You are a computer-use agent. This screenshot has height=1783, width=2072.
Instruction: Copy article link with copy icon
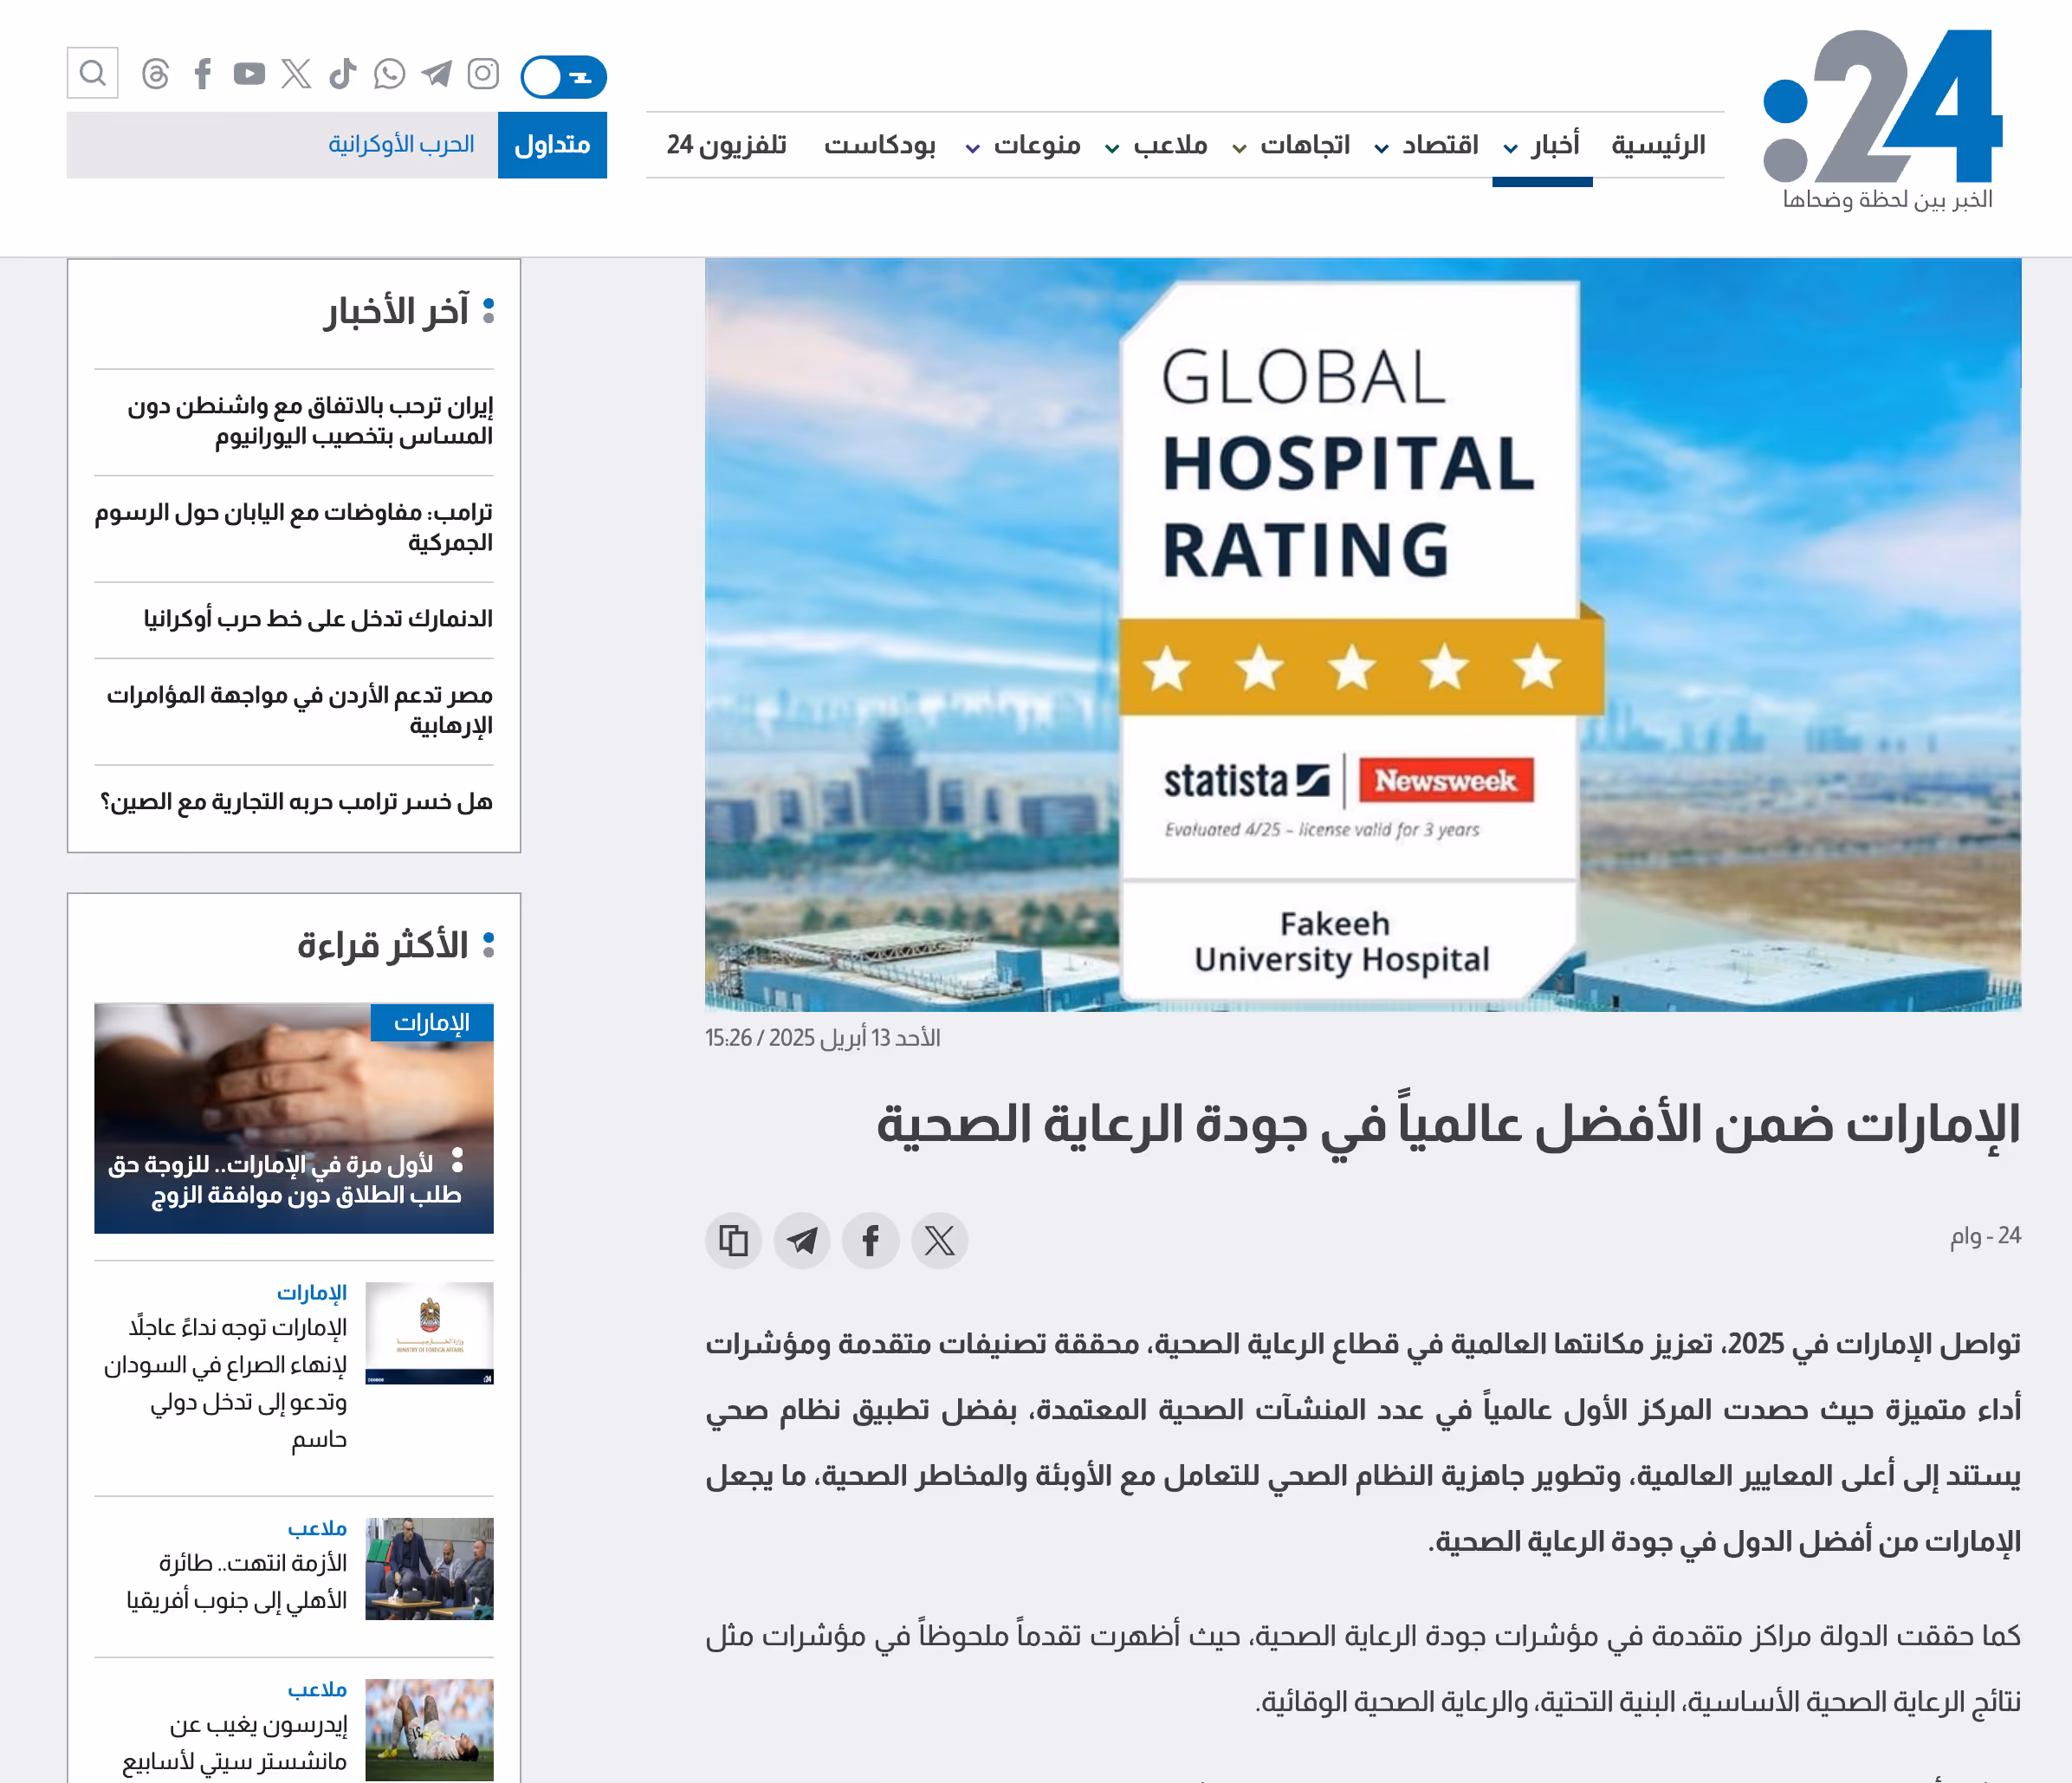tap(733, 1241)
